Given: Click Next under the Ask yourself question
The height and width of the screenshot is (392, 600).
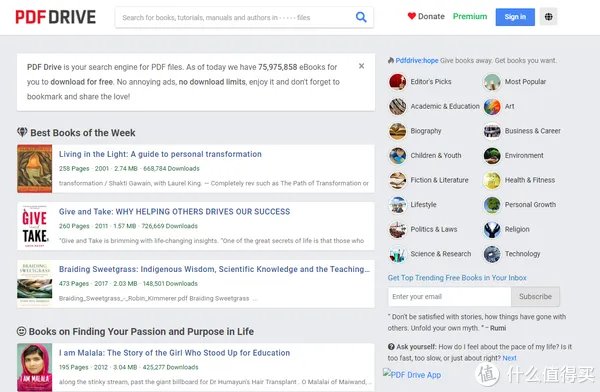Looking at the screenshot, I should 509,358.
